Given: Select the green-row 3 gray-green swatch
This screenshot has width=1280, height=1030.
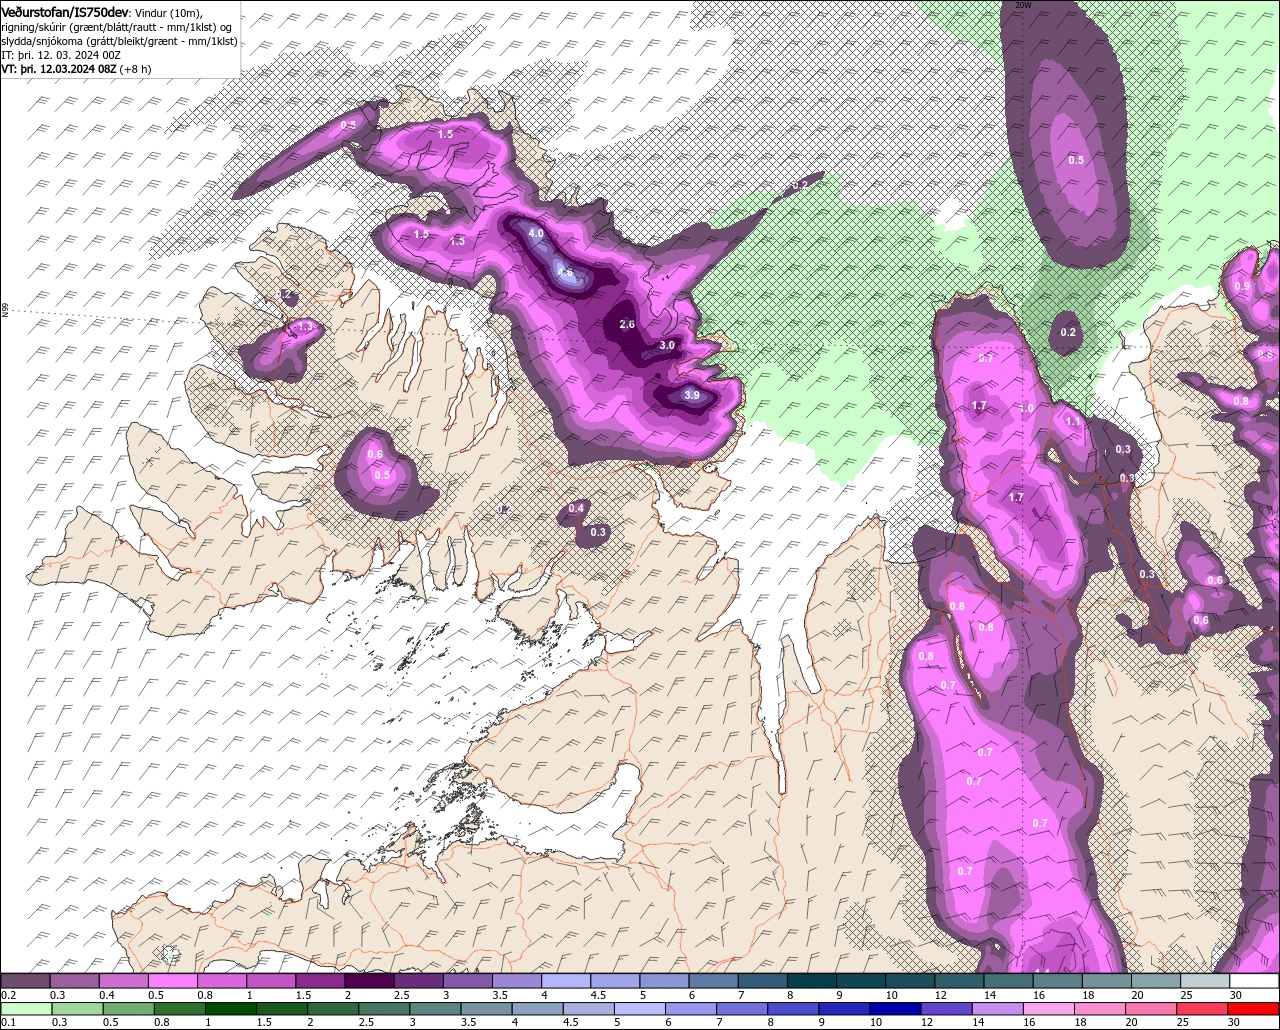Looking at the screenshot, I should click(435, 1009).
